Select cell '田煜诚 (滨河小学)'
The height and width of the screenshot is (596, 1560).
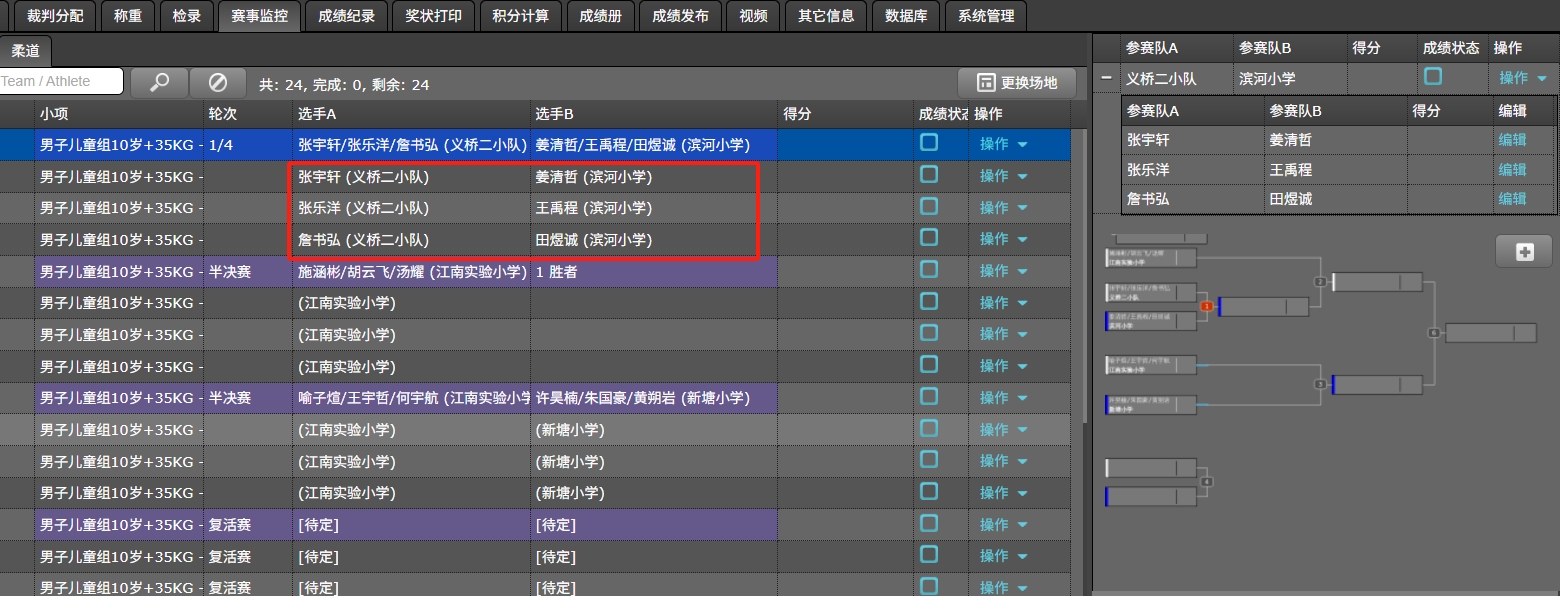pos(655,240)
